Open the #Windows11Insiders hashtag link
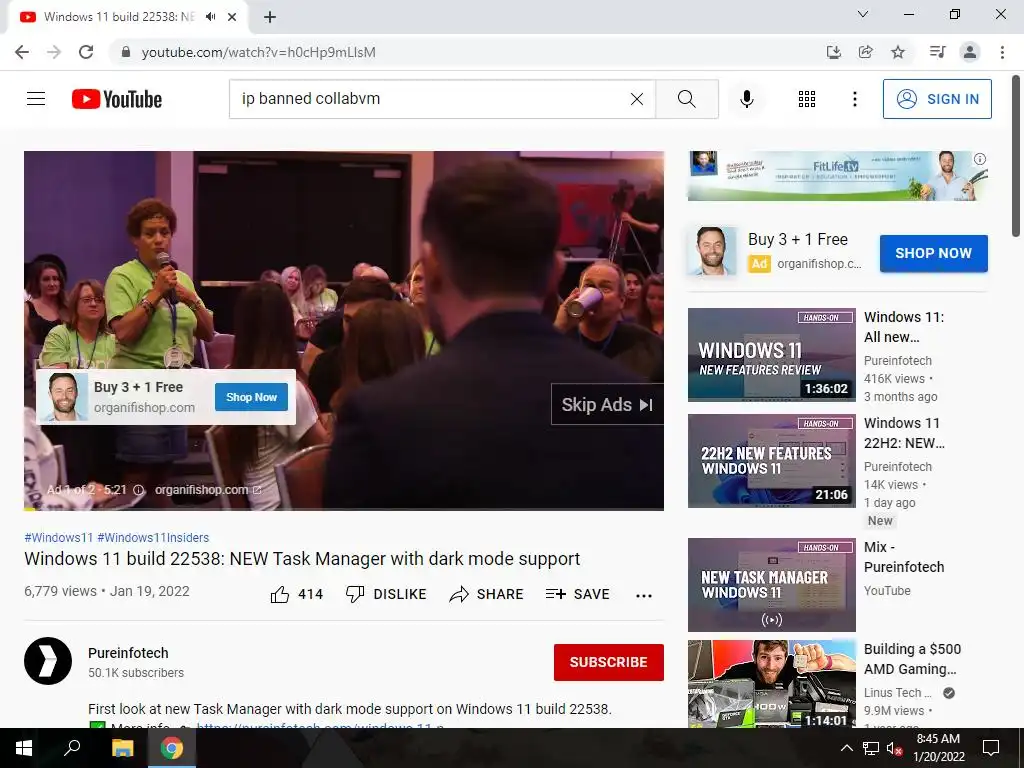Viewport: 1024px width, 768px height. click(153, 537)
